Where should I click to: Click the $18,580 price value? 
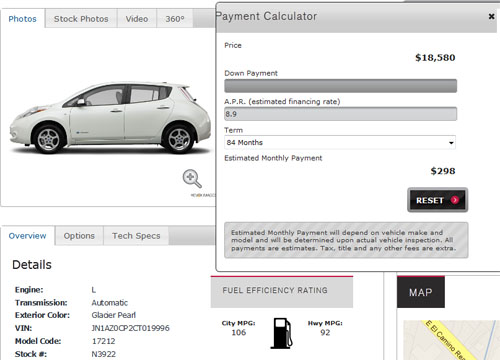pos(435,58)
